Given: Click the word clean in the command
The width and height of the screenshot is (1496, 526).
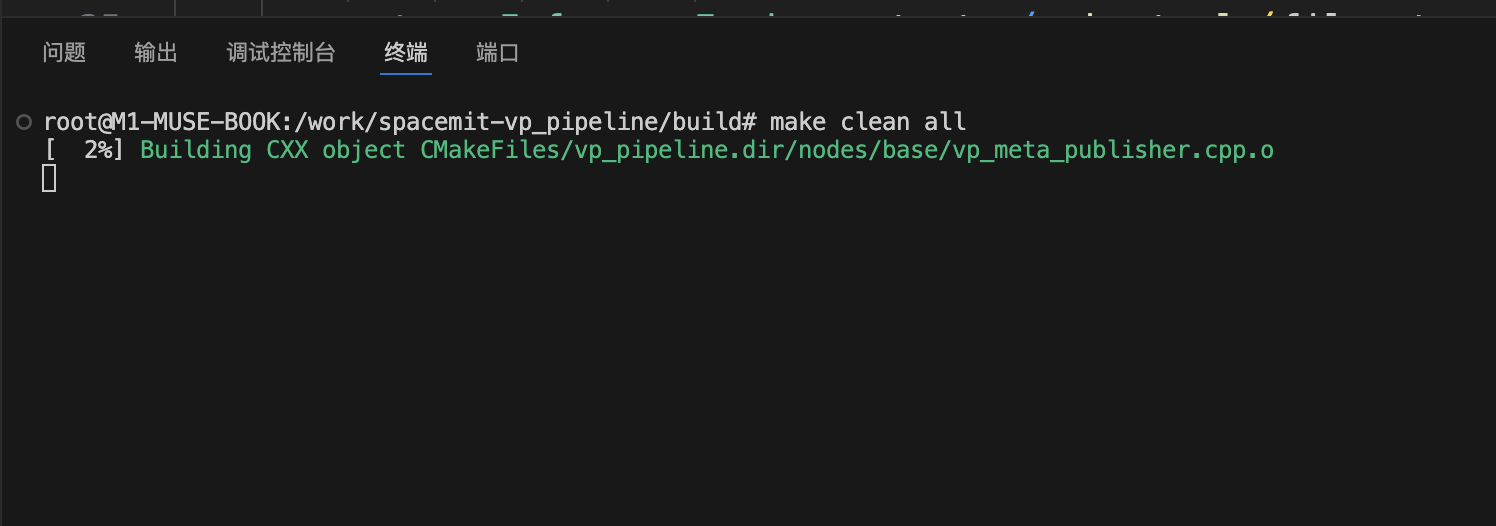Looking at the screenshot, I should click(x=875, y=122).
